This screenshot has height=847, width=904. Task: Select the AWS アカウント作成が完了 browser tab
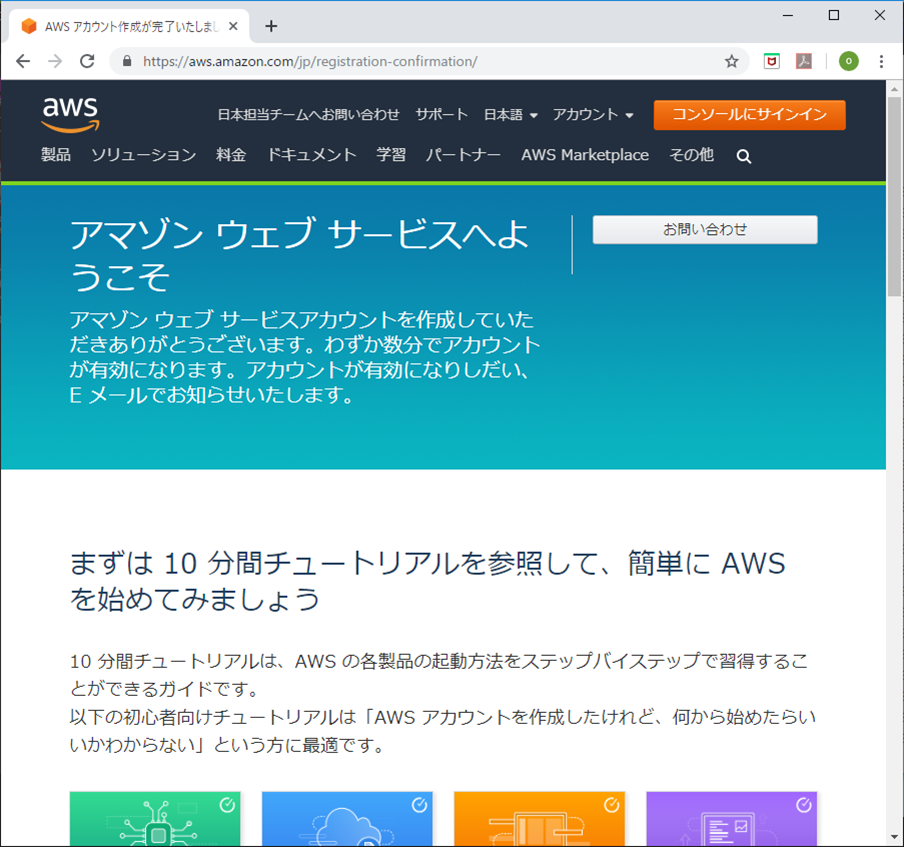(x=130, y=26)
